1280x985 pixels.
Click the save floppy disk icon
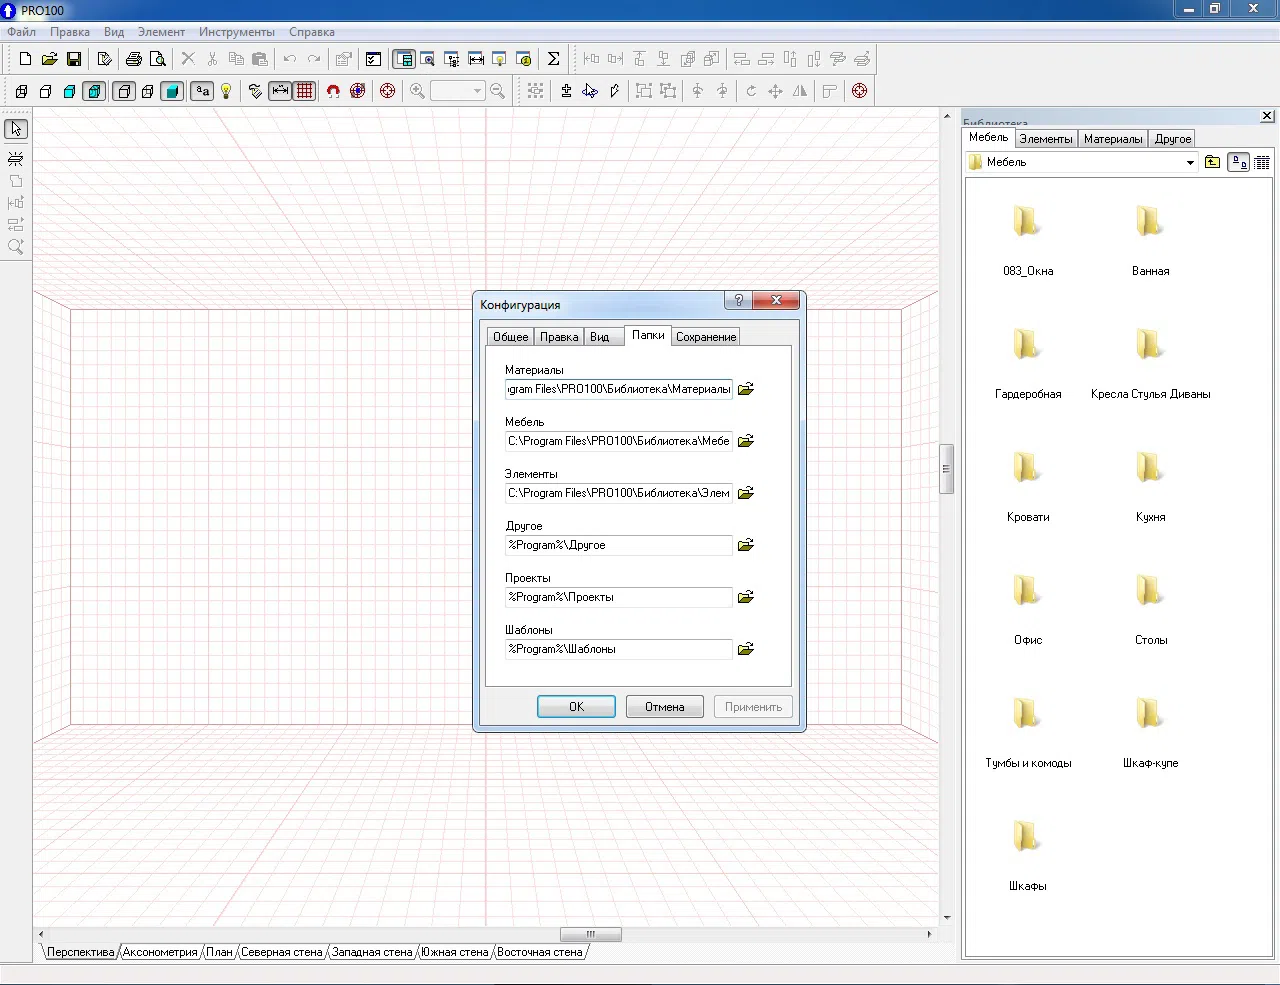pos(74,59)
